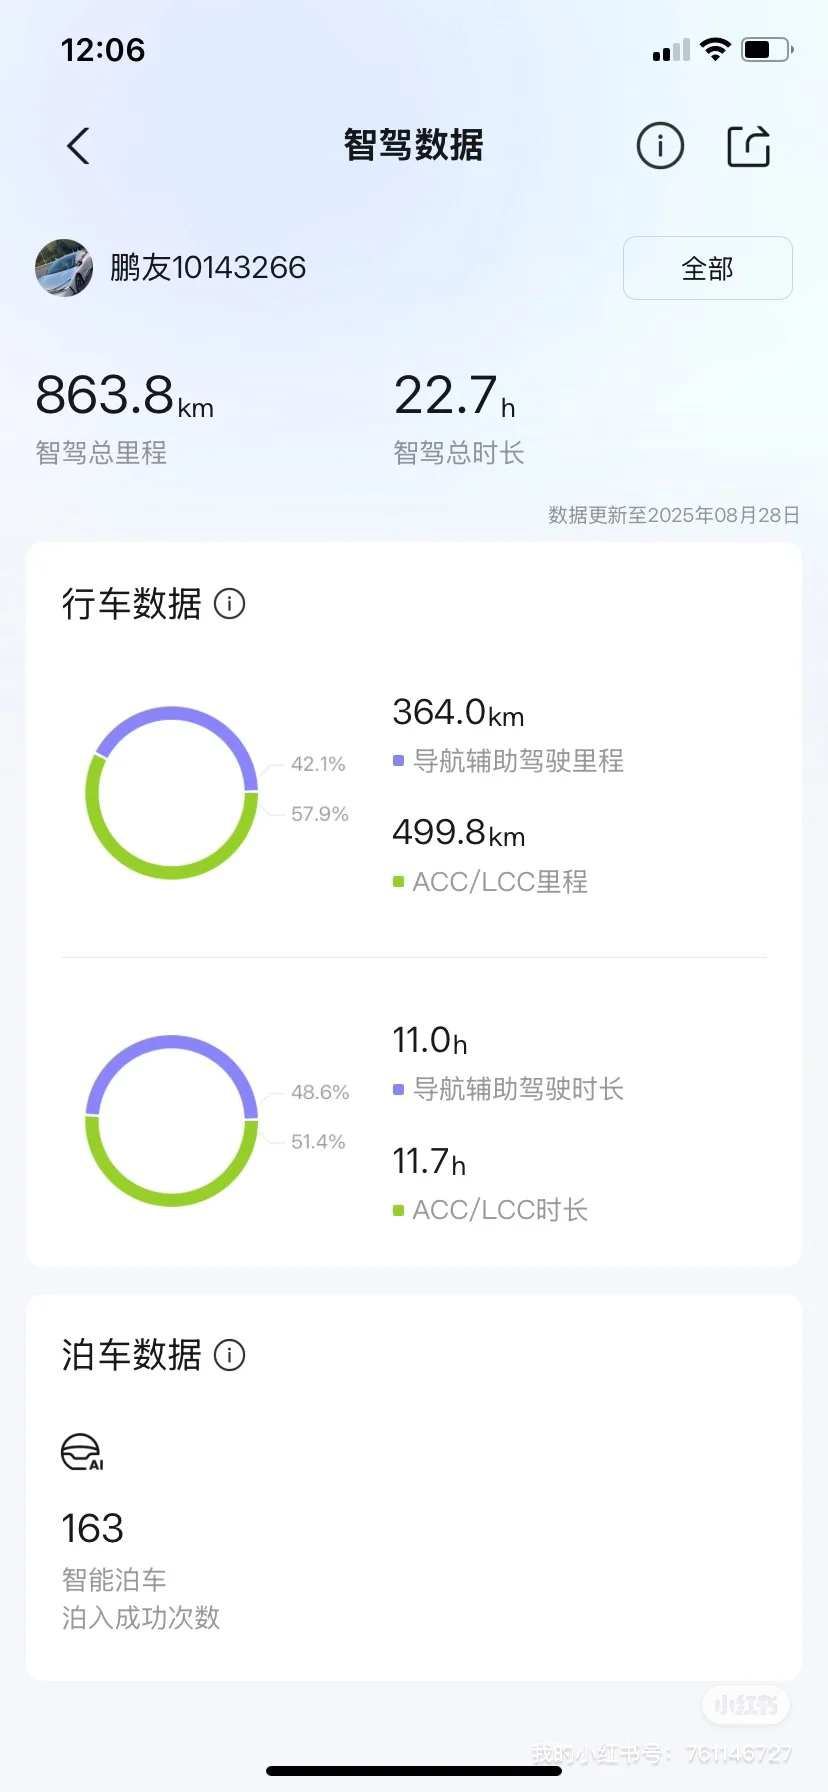Tap the user avatar car photo

64,267
